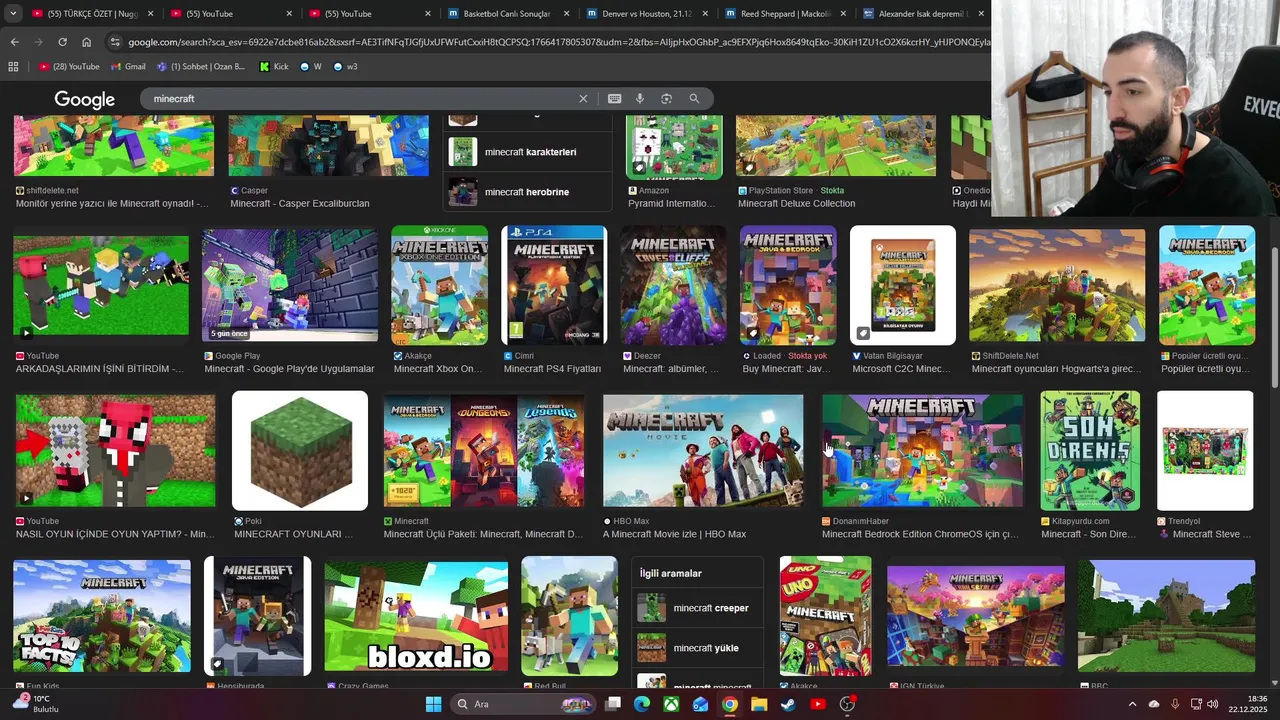Open the YouTube bookmark
Viewport: 1280px width, 720px height.
point(69,67)
